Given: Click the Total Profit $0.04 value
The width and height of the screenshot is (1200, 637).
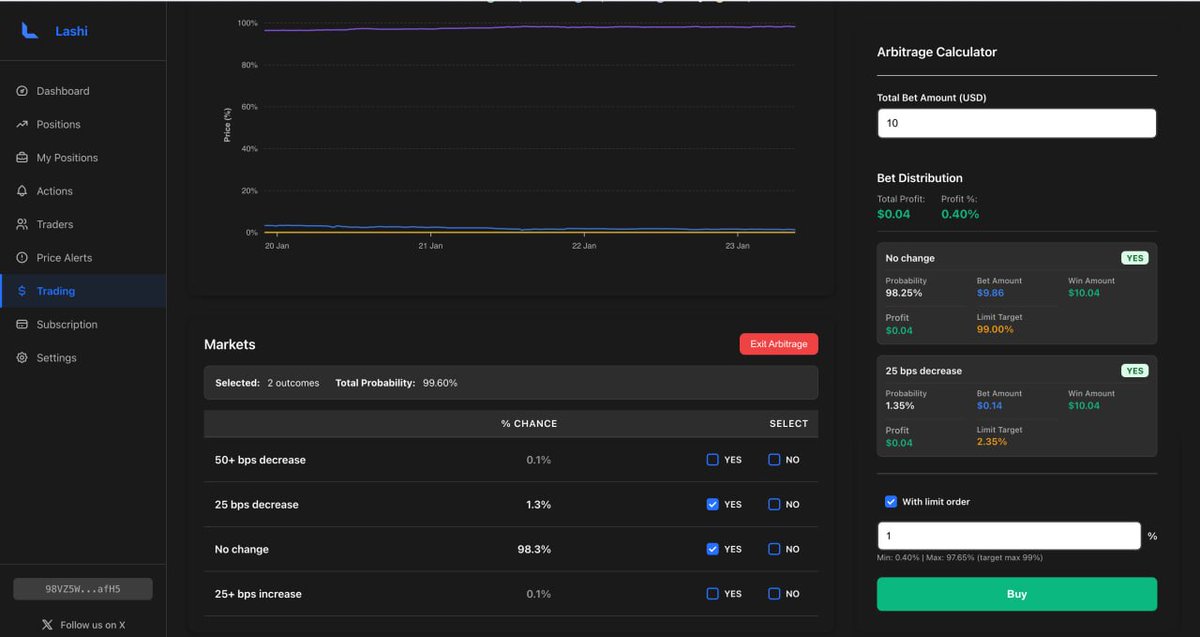Looking at the screenshot, I should [894, 214].
